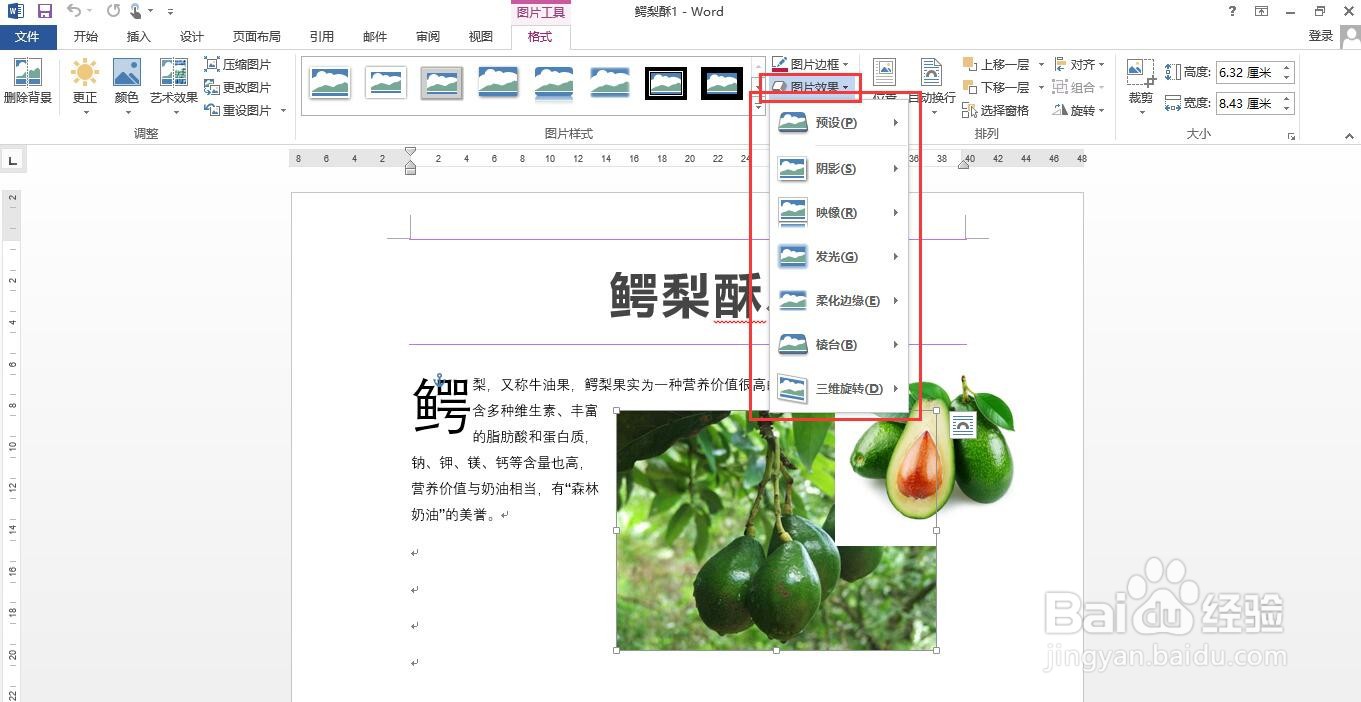Open the Reflection (映像) submenu
1361x702 pixels.
[x=839, y=213]
